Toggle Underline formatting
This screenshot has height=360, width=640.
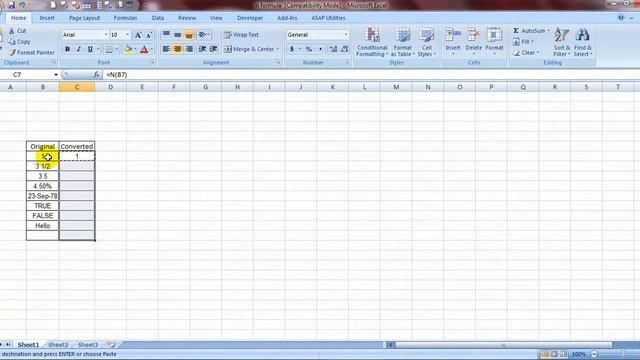pos(90,49)
